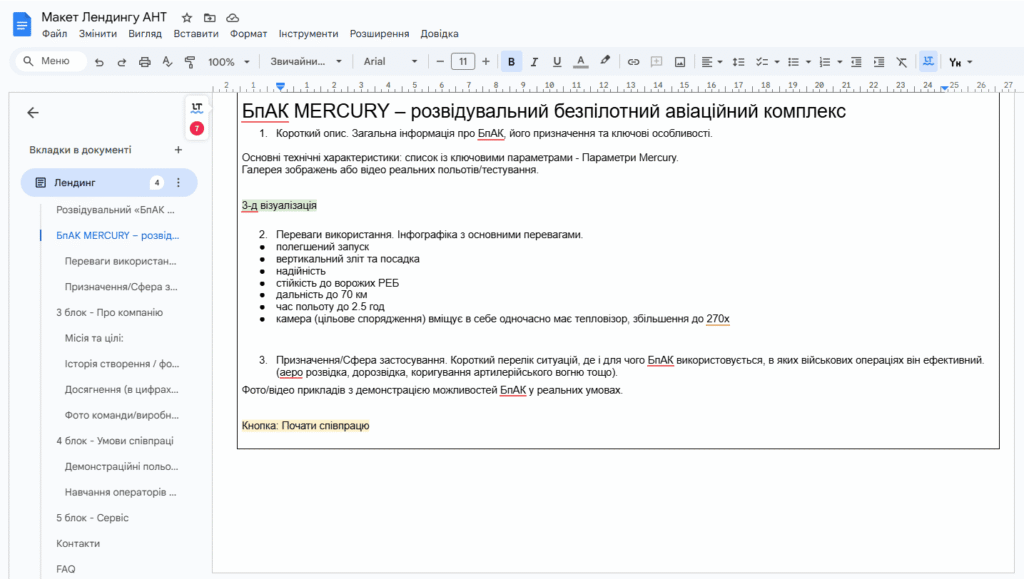Insert a link with chain icon
Image resolution: width=1024 pixels, height=579 pixels.
(x=633, y=62)
